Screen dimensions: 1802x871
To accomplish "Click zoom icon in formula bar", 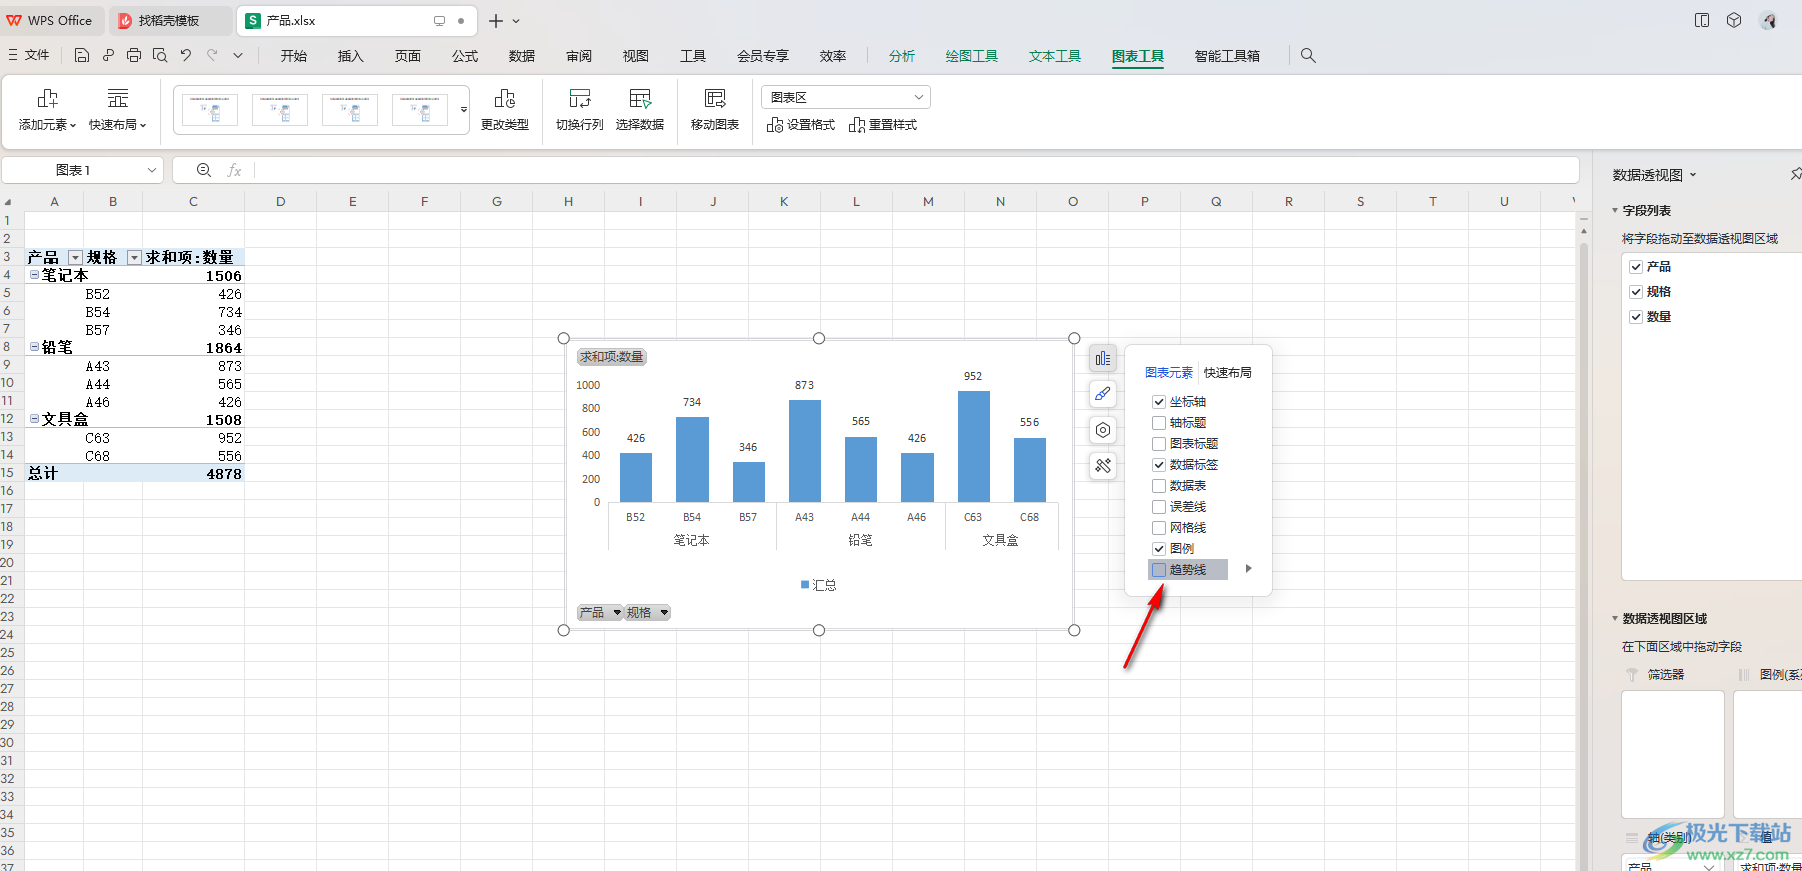I will (x=204, y=170).
